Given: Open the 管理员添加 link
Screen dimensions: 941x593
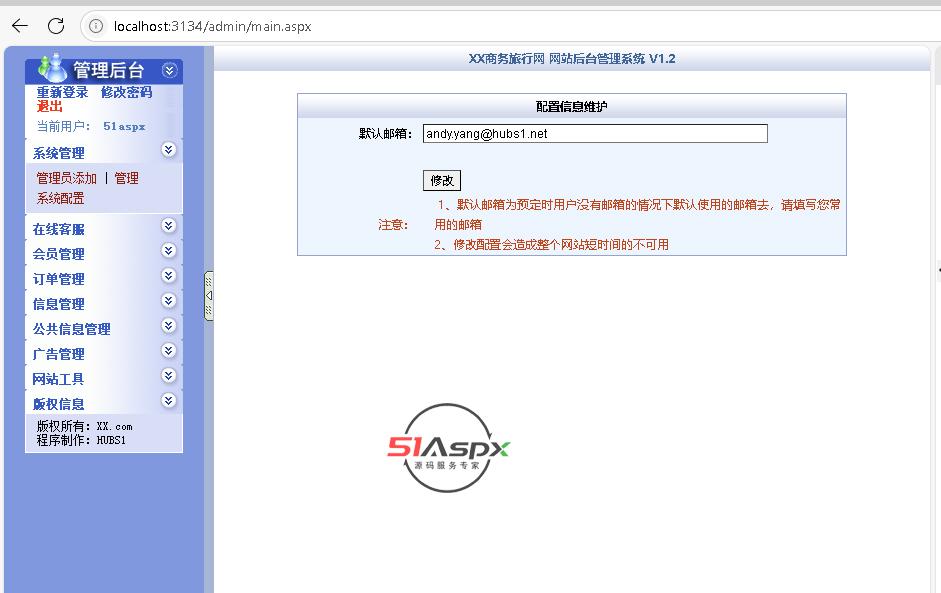Looking at the screenshot, I should (x=67, y=178).
